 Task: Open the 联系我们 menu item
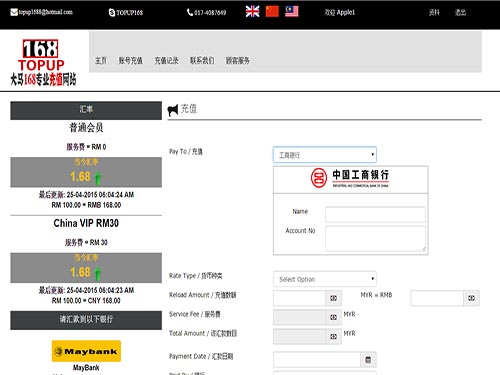[202, 61]
